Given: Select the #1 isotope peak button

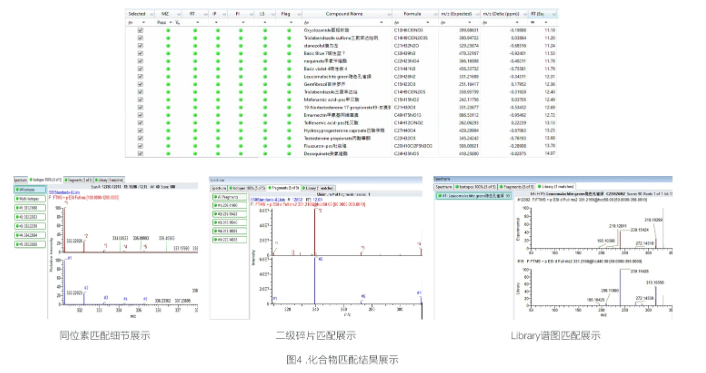Looking at the screenshot, I should pos(30,208).
